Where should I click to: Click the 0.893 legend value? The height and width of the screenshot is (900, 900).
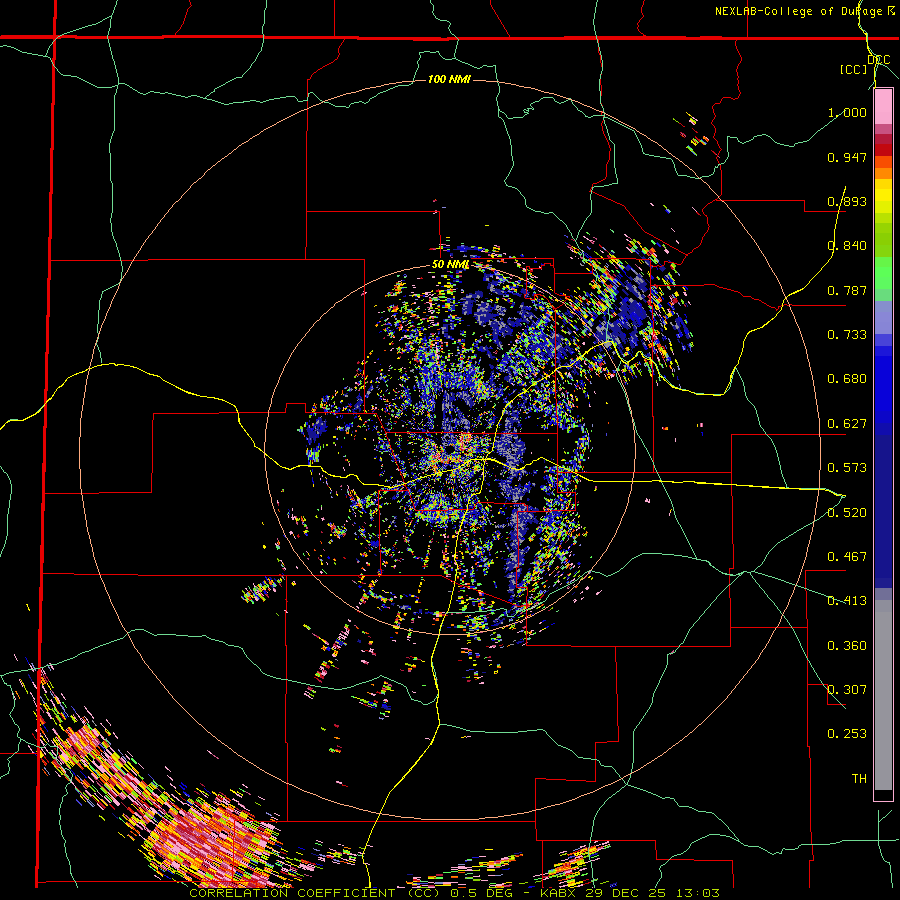pyautogui.click(x=847, y=201)
